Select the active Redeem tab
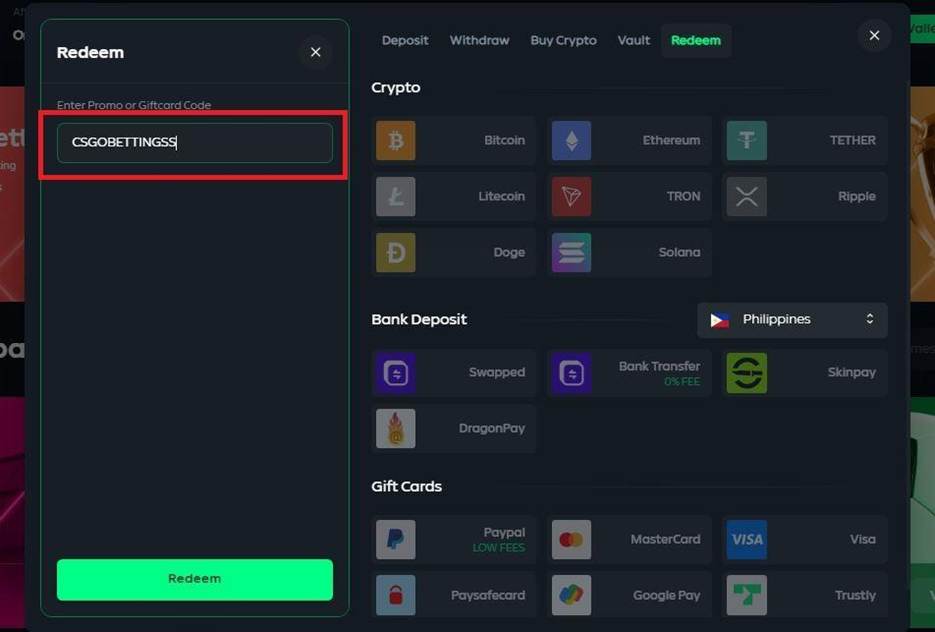Screen dimensions: 935x632 (696, 41)
